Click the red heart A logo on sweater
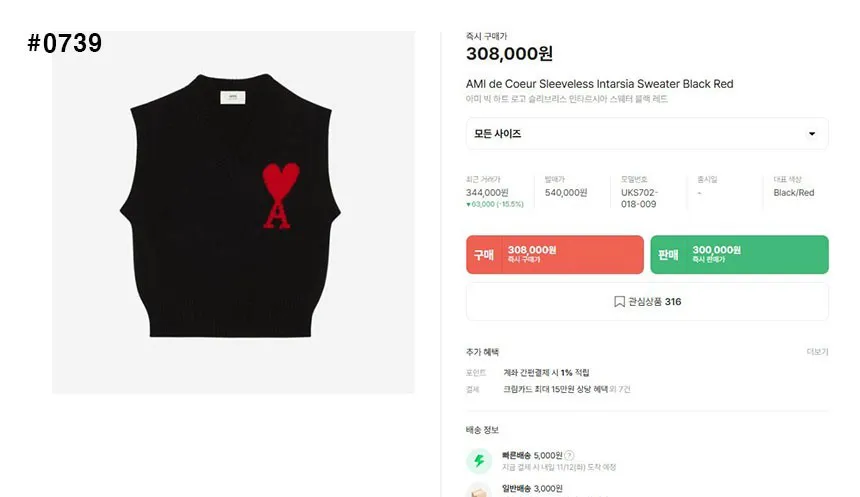860x497 pixels. pyautogui.click(x=281, y=195)
